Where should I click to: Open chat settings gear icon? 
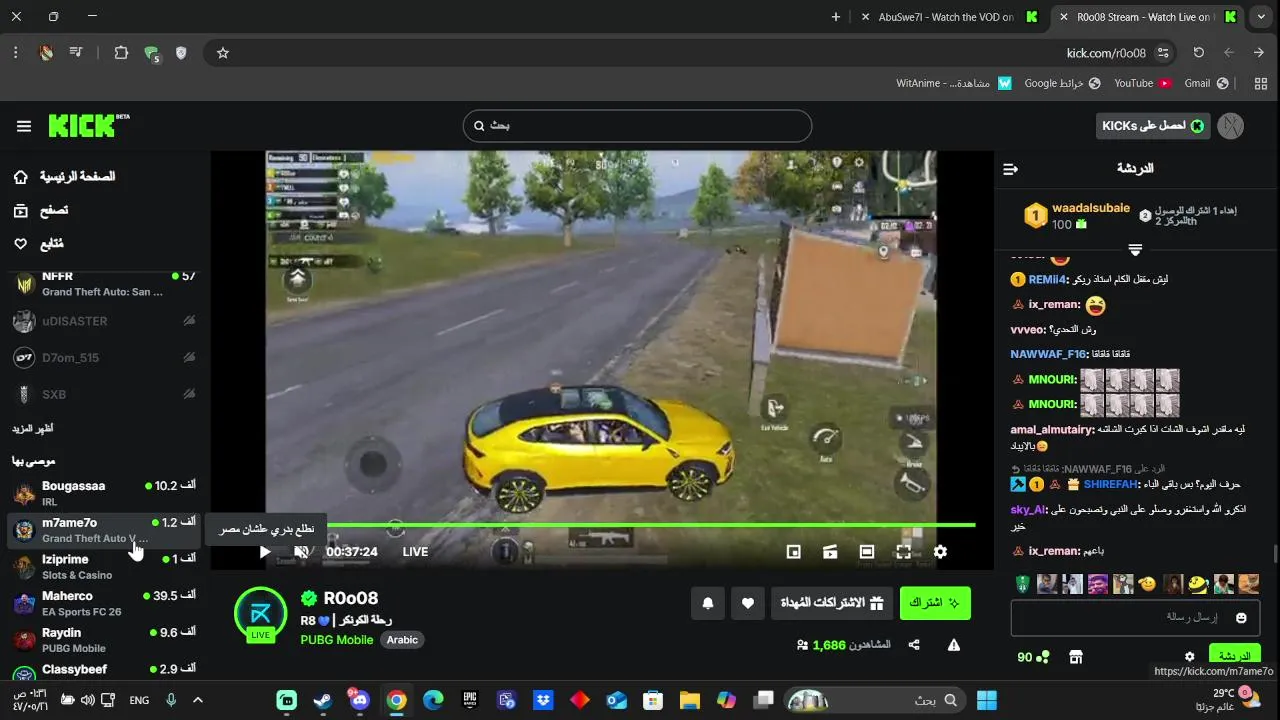[x=1189, y=657]
